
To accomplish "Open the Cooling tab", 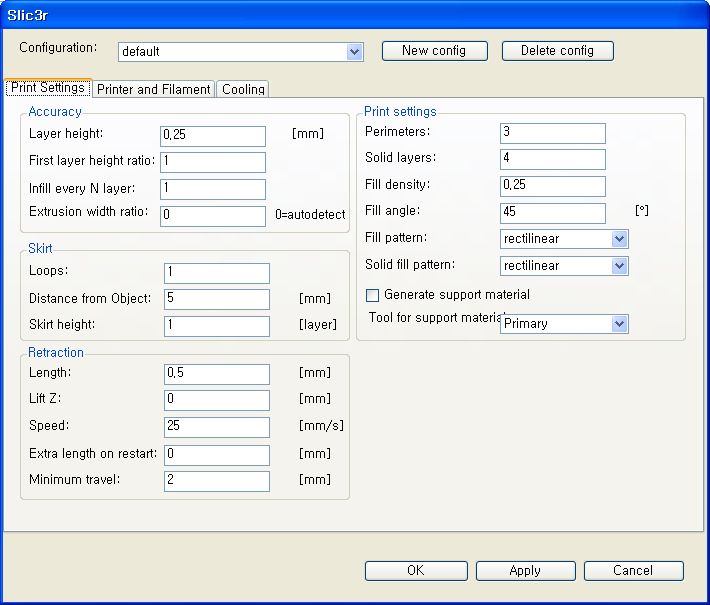I will tap(243, 89).
